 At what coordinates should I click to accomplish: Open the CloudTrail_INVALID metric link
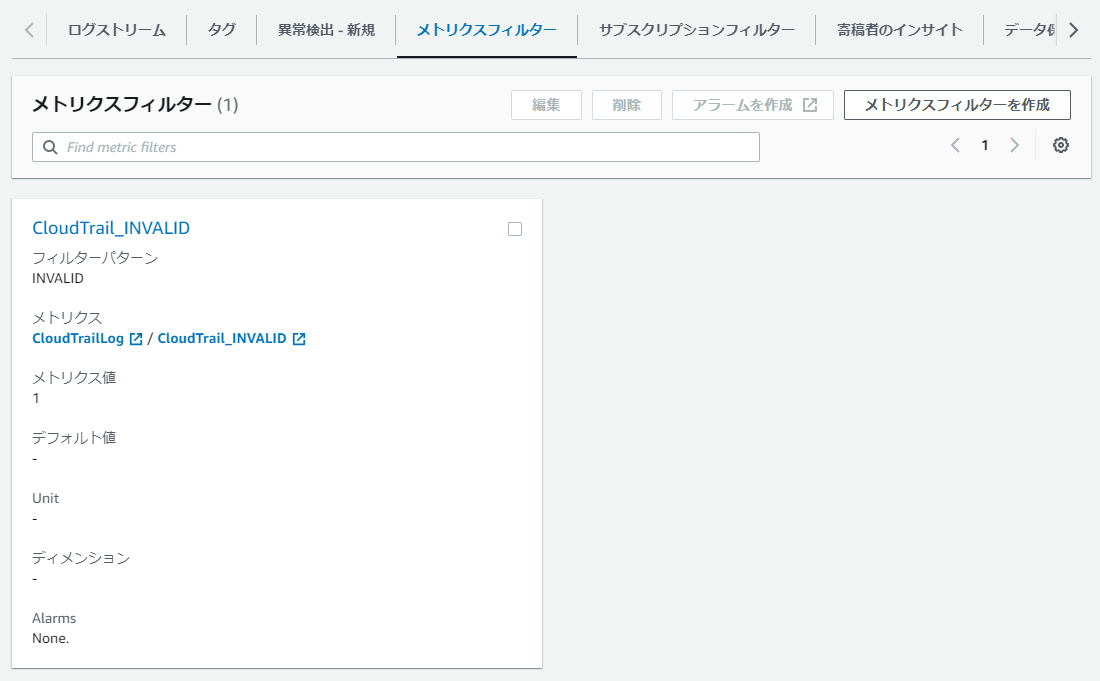point(222,339)
